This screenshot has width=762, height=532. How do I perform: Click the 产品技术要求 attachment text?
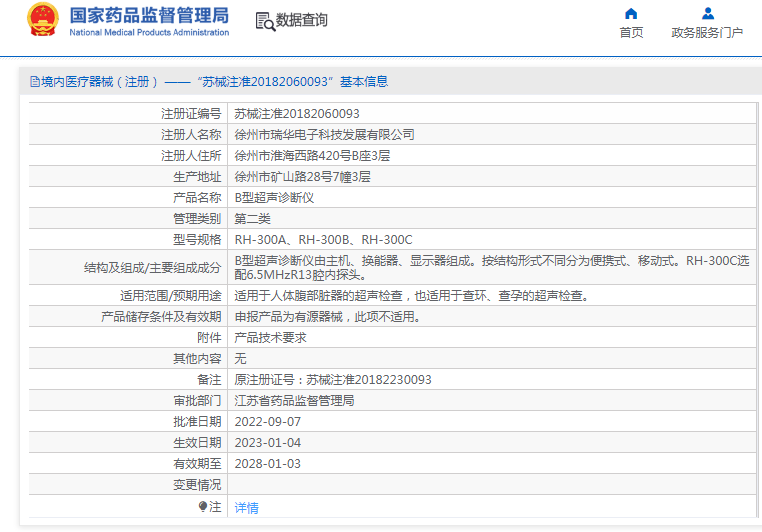coord(270,338)
